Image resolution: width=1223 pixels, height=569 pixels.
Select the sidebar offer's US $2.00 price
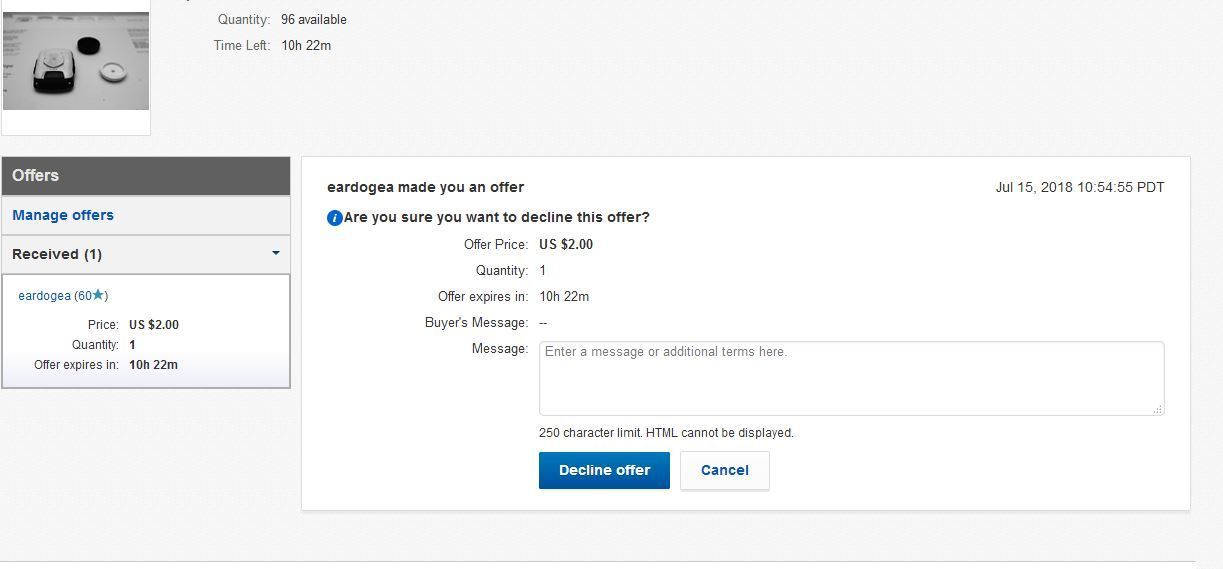click(154, 325)
